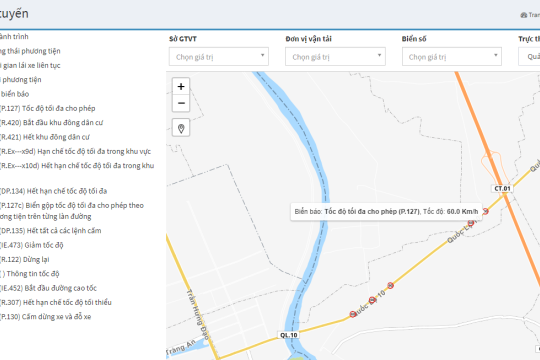Viewport: 540px width, 360px height.
Task: Choose (R.122) Dừng lại entry
Action: click(24, 259)
